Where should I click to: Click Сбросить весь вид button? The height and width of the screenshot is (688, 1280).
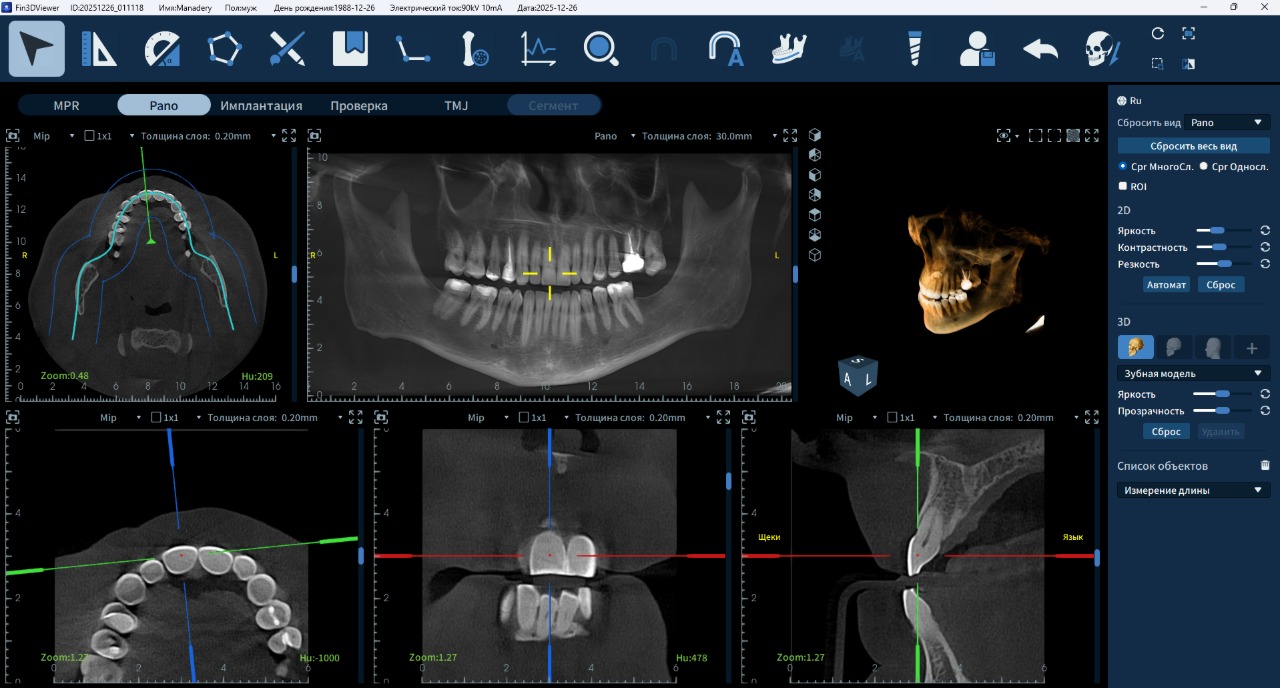pos(1193,146)
